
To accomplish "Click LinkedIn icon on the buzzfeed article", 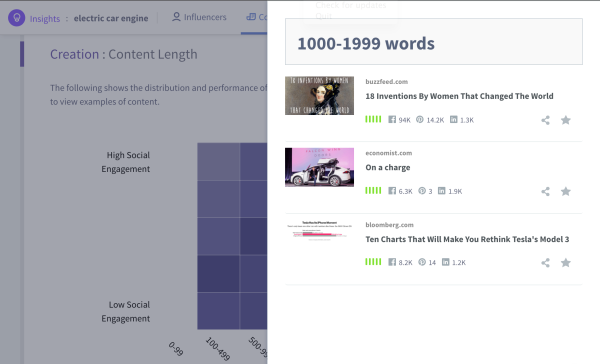I will pos(453,119).
